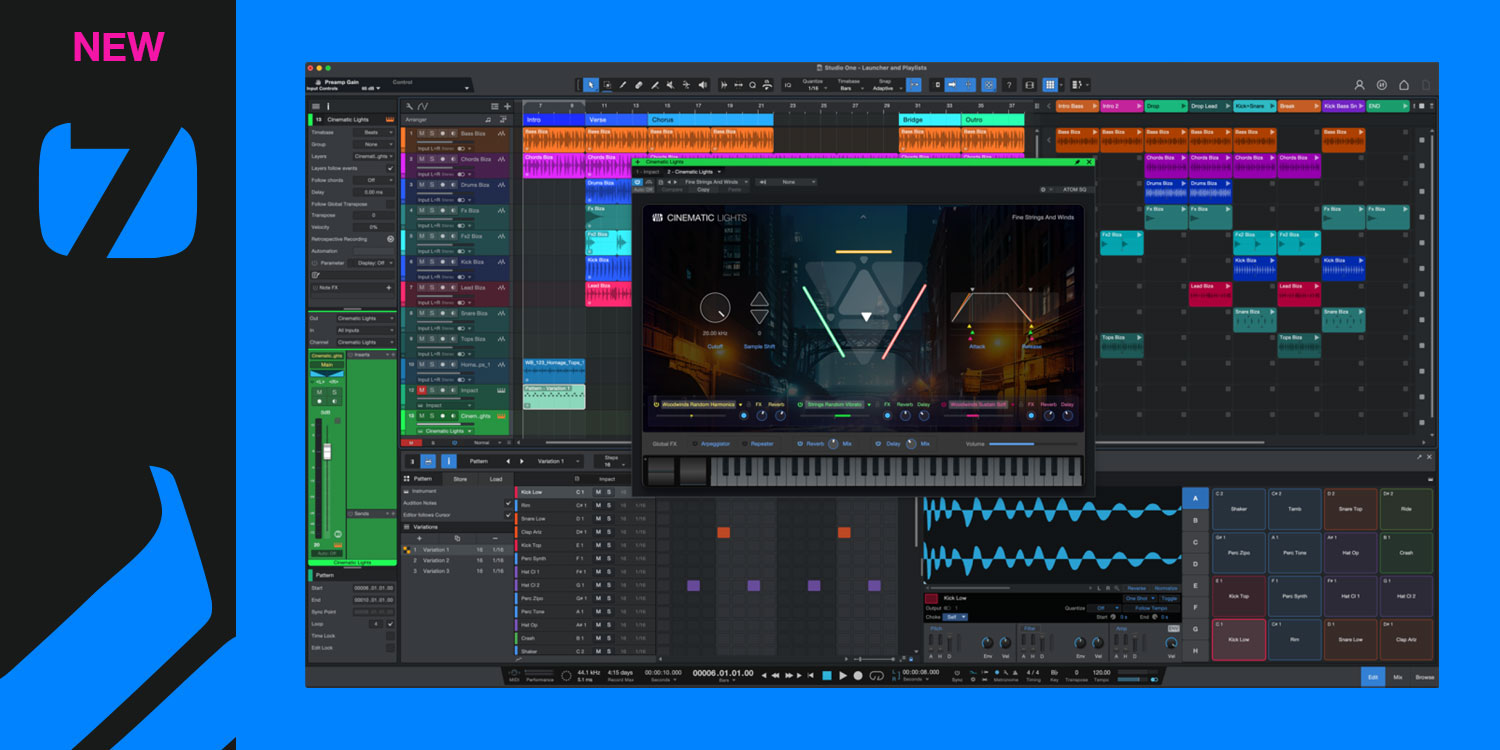Click the Normalize button
Viewport: 1500px width, 750px height.
pos(1166,588)
